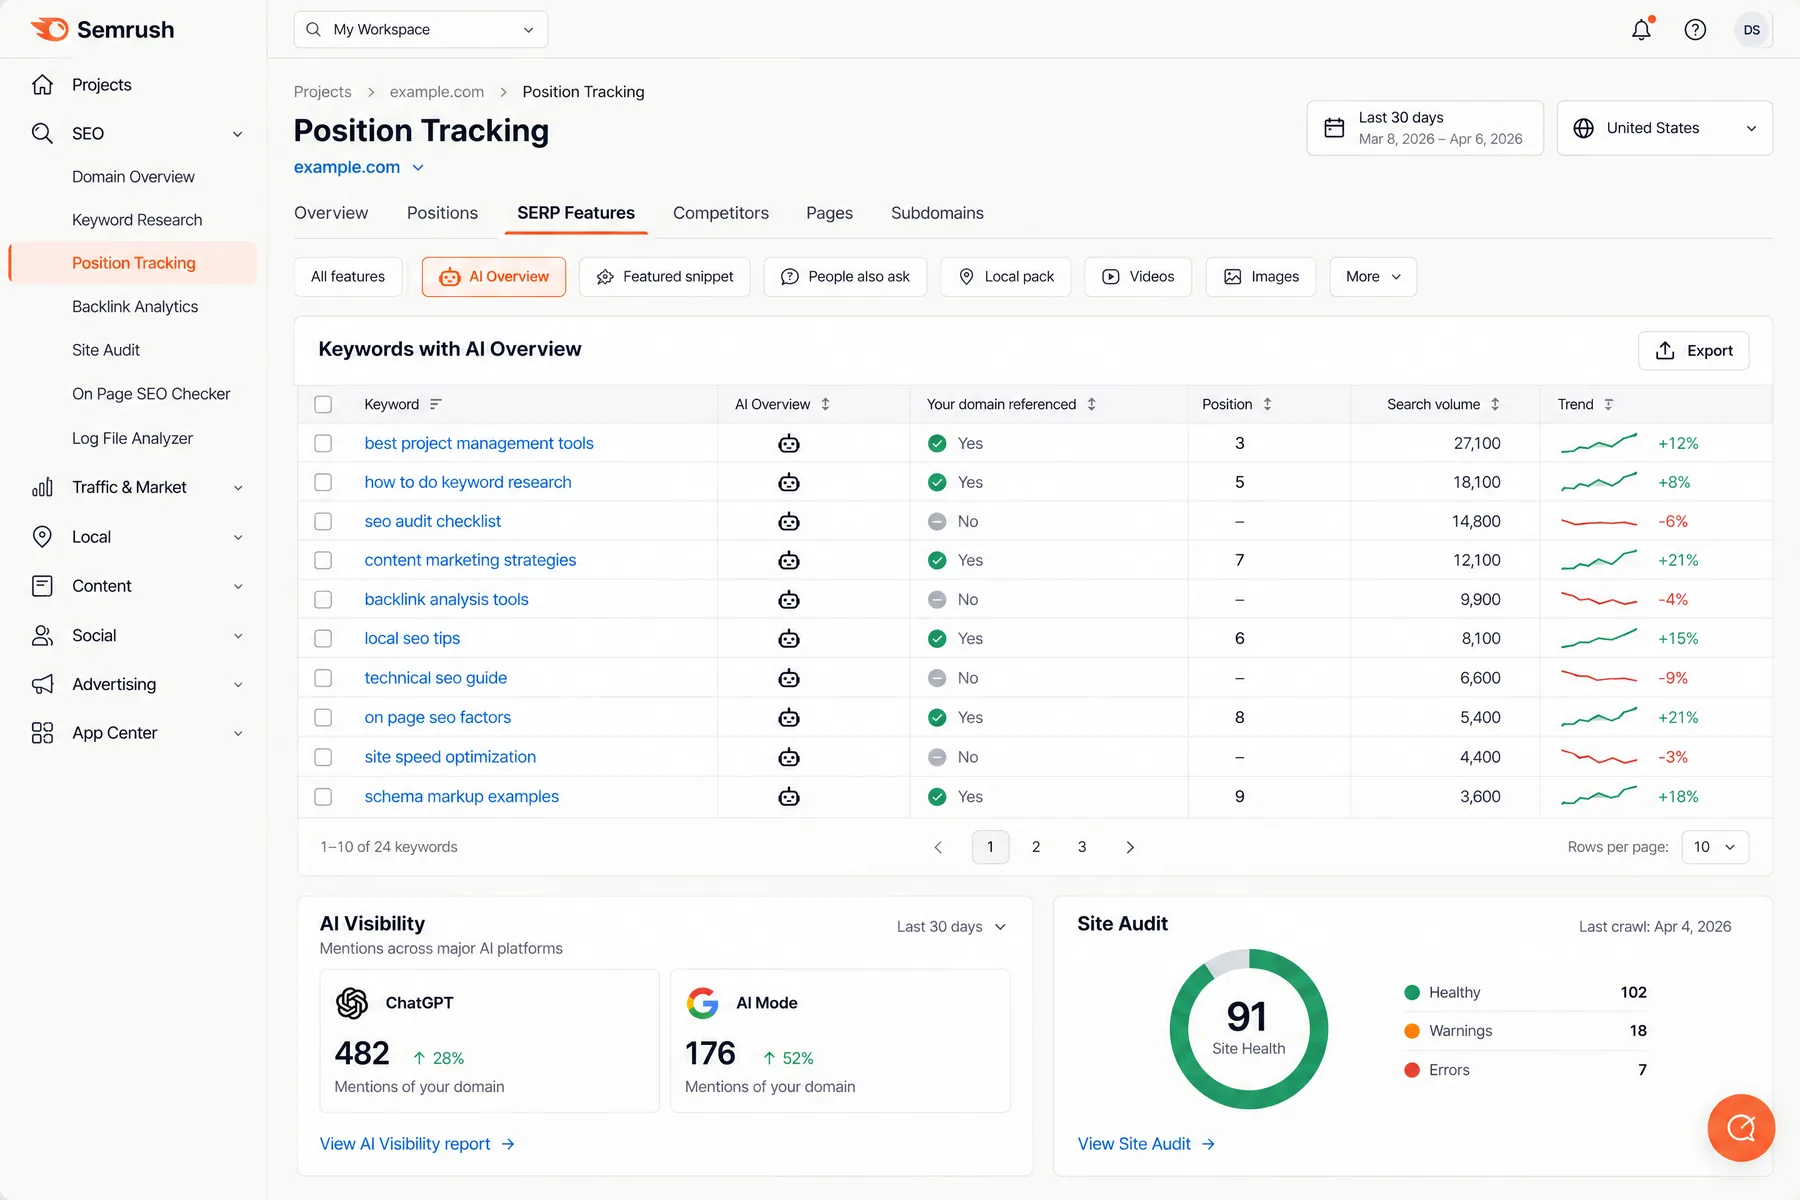The width and height of the screenshot is (1800, 1200).
Task: Open Backlink Analytics in sidebar
Action: tap(135, 307)
